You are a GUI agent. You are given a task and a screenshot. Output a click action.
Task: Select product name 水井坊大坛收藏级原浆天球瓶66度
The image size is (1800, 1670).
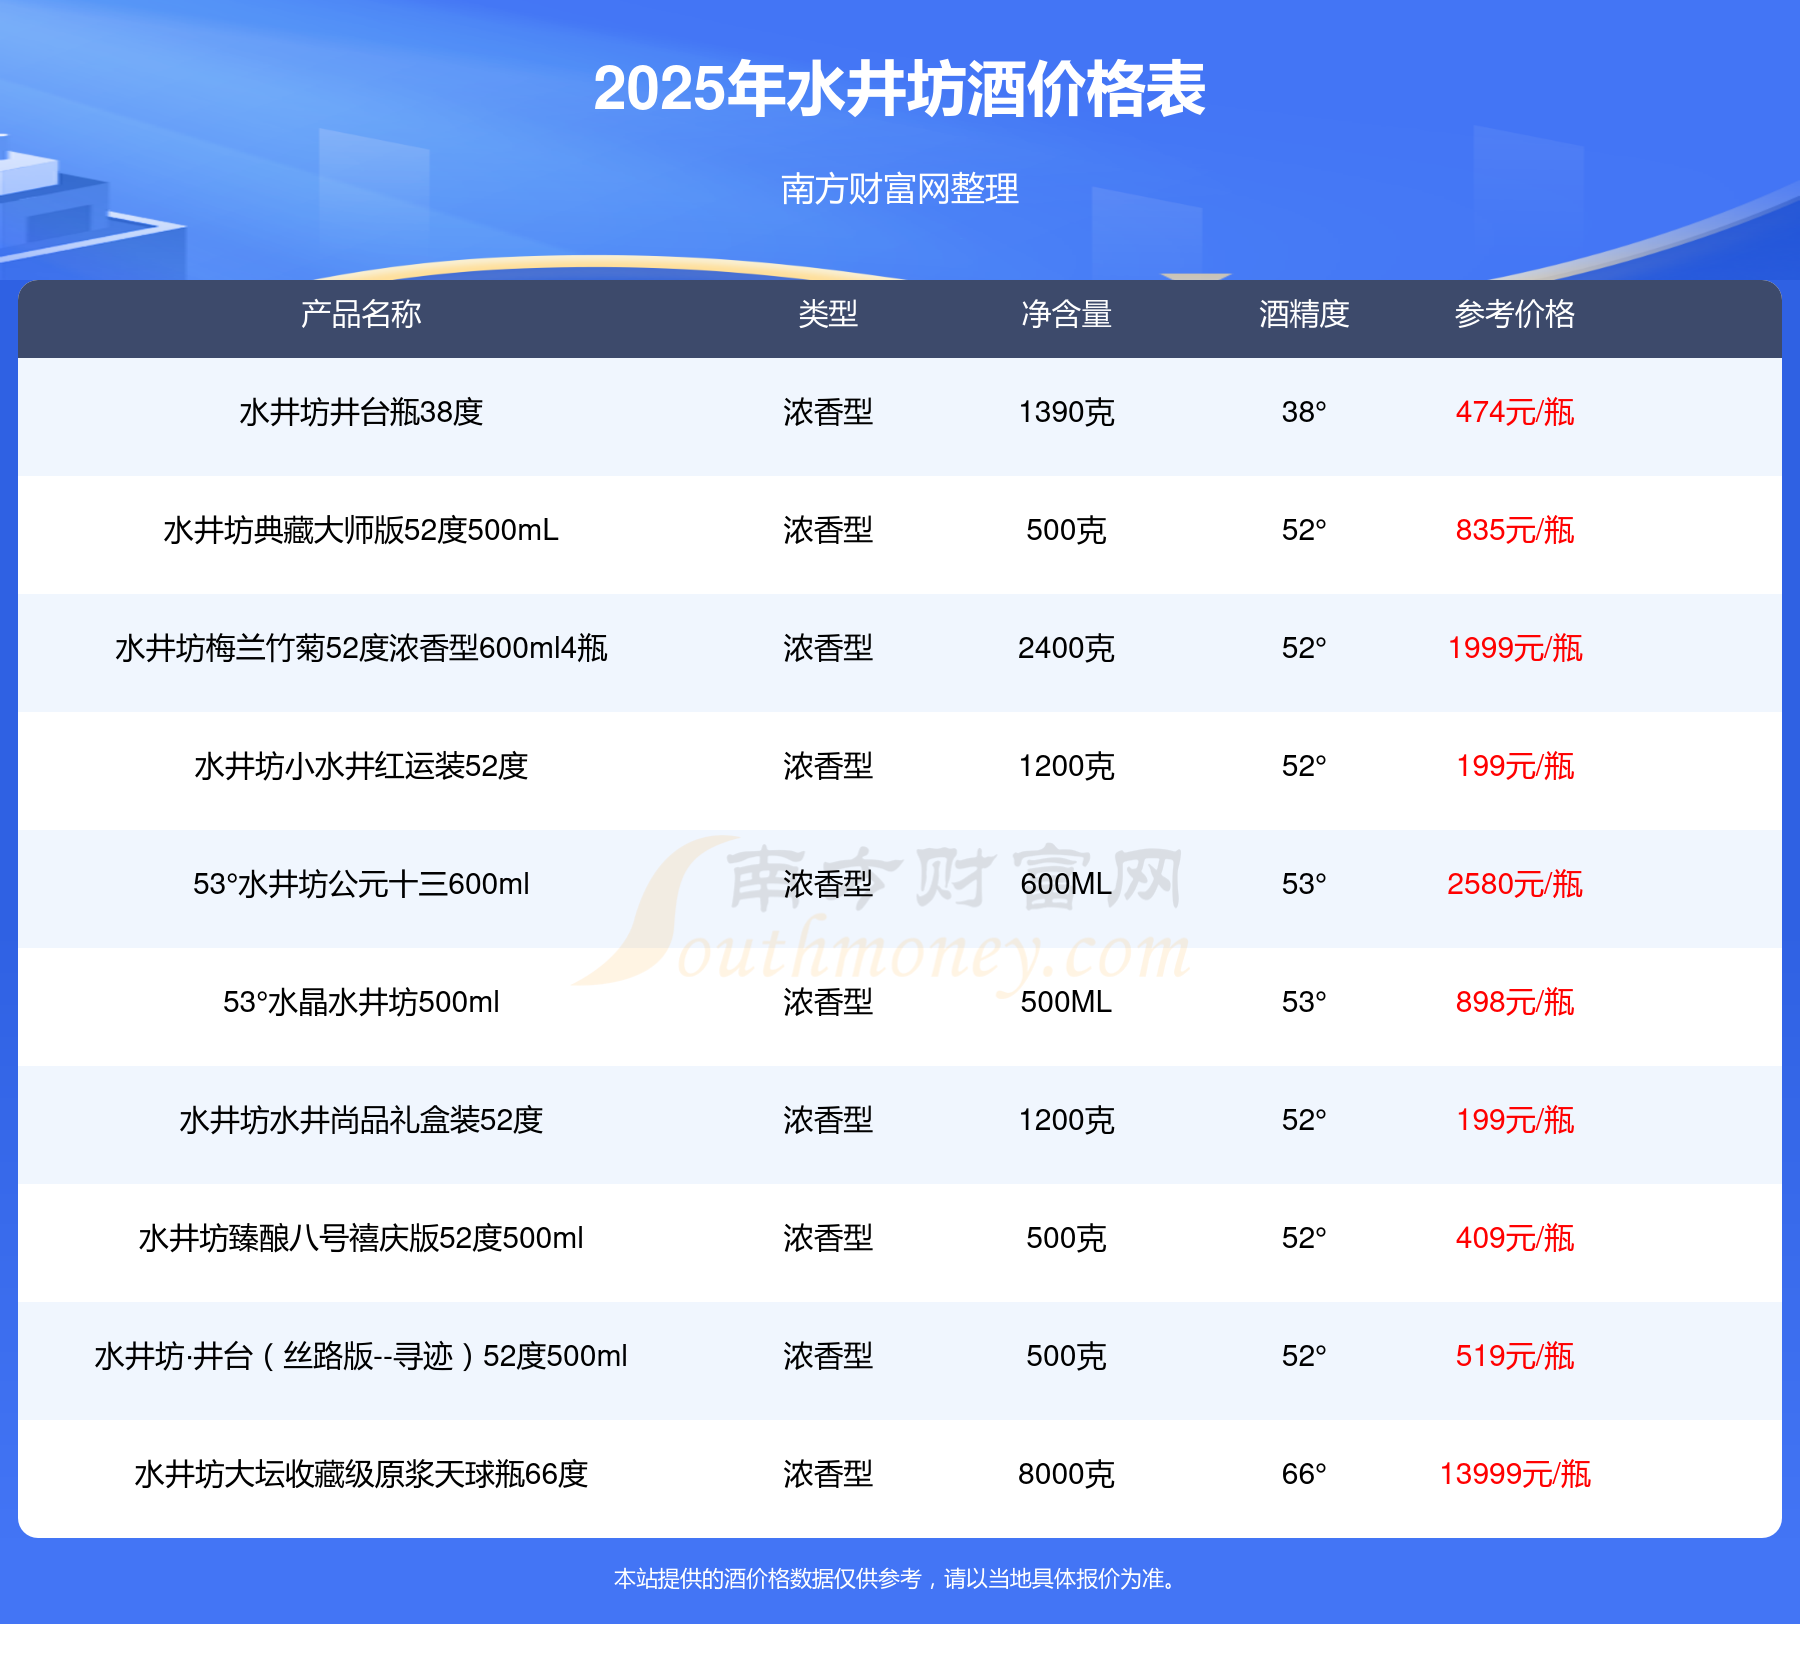click(x=361, y=1474)
